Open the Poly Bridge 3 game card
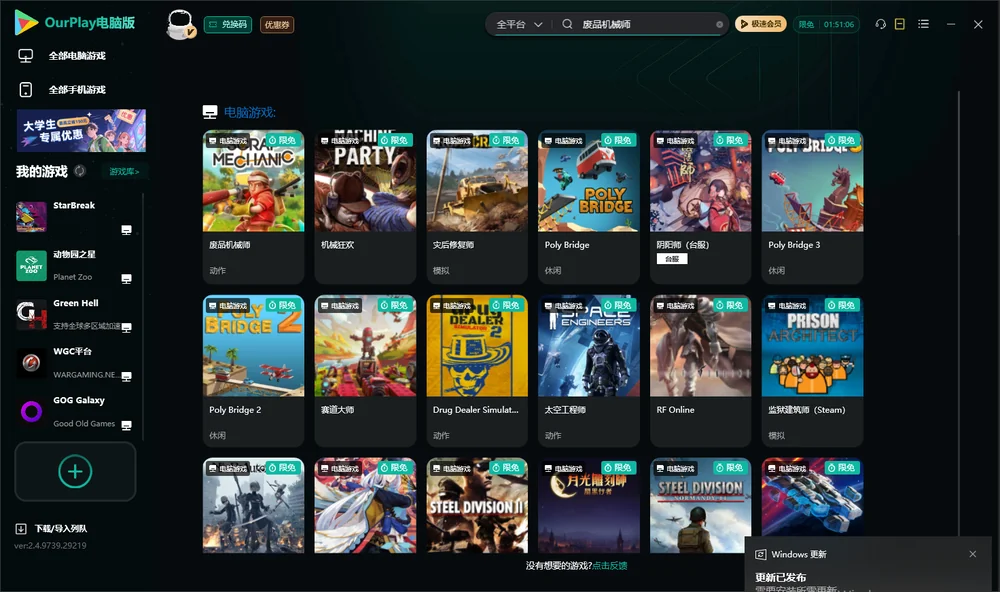The height and width of the screenshot is (592, 1000). tap(812, 207)
